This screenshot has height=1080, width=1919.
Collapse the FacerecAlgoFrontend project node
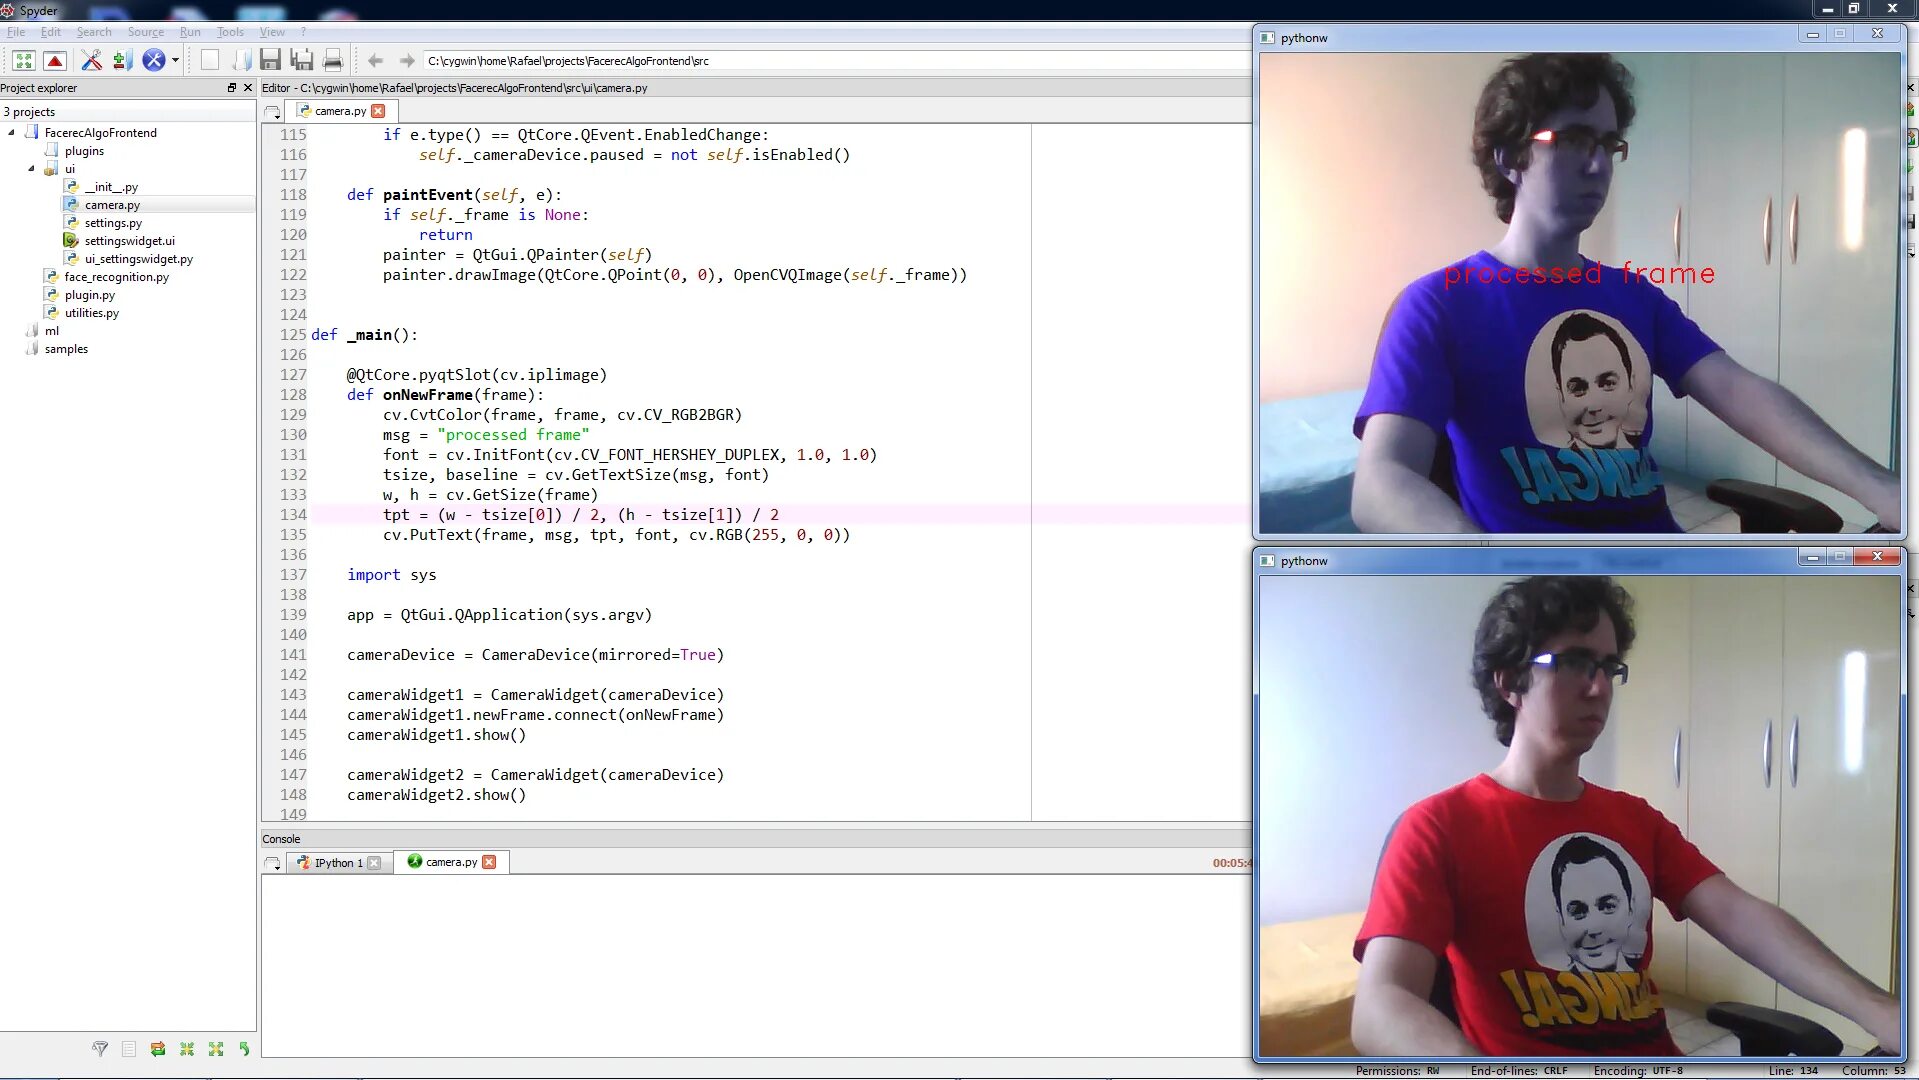tap(12, 132)
